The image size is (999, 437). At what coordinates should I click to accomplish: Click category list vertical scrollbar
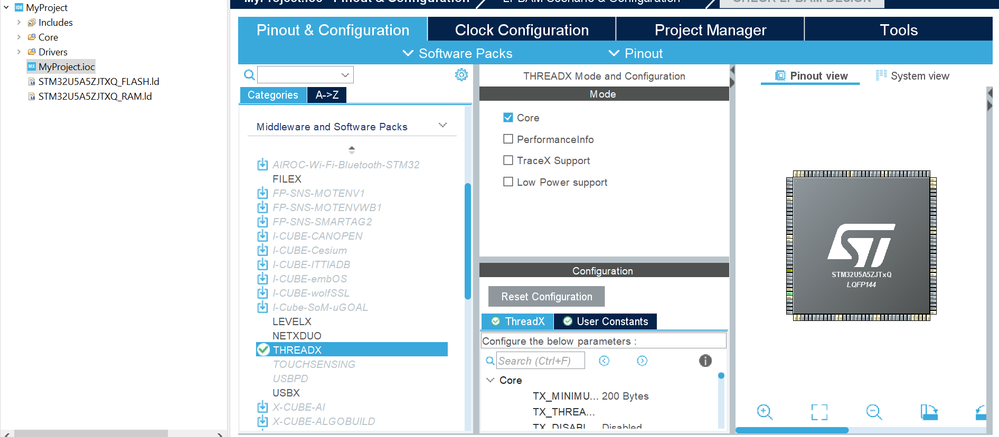tap(468, 241)
